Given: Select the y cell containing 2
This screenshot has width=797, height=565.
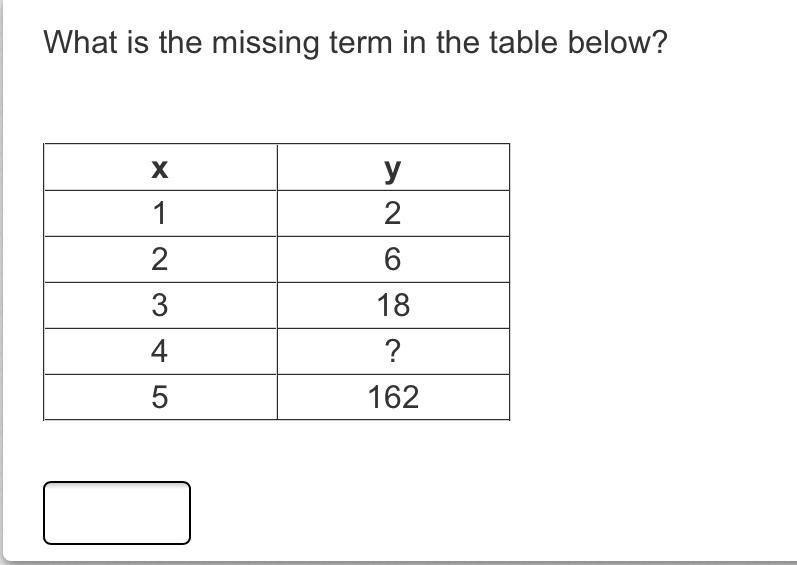Looking at the screenshot, I should pyautogui.click(x=393, y=213).
